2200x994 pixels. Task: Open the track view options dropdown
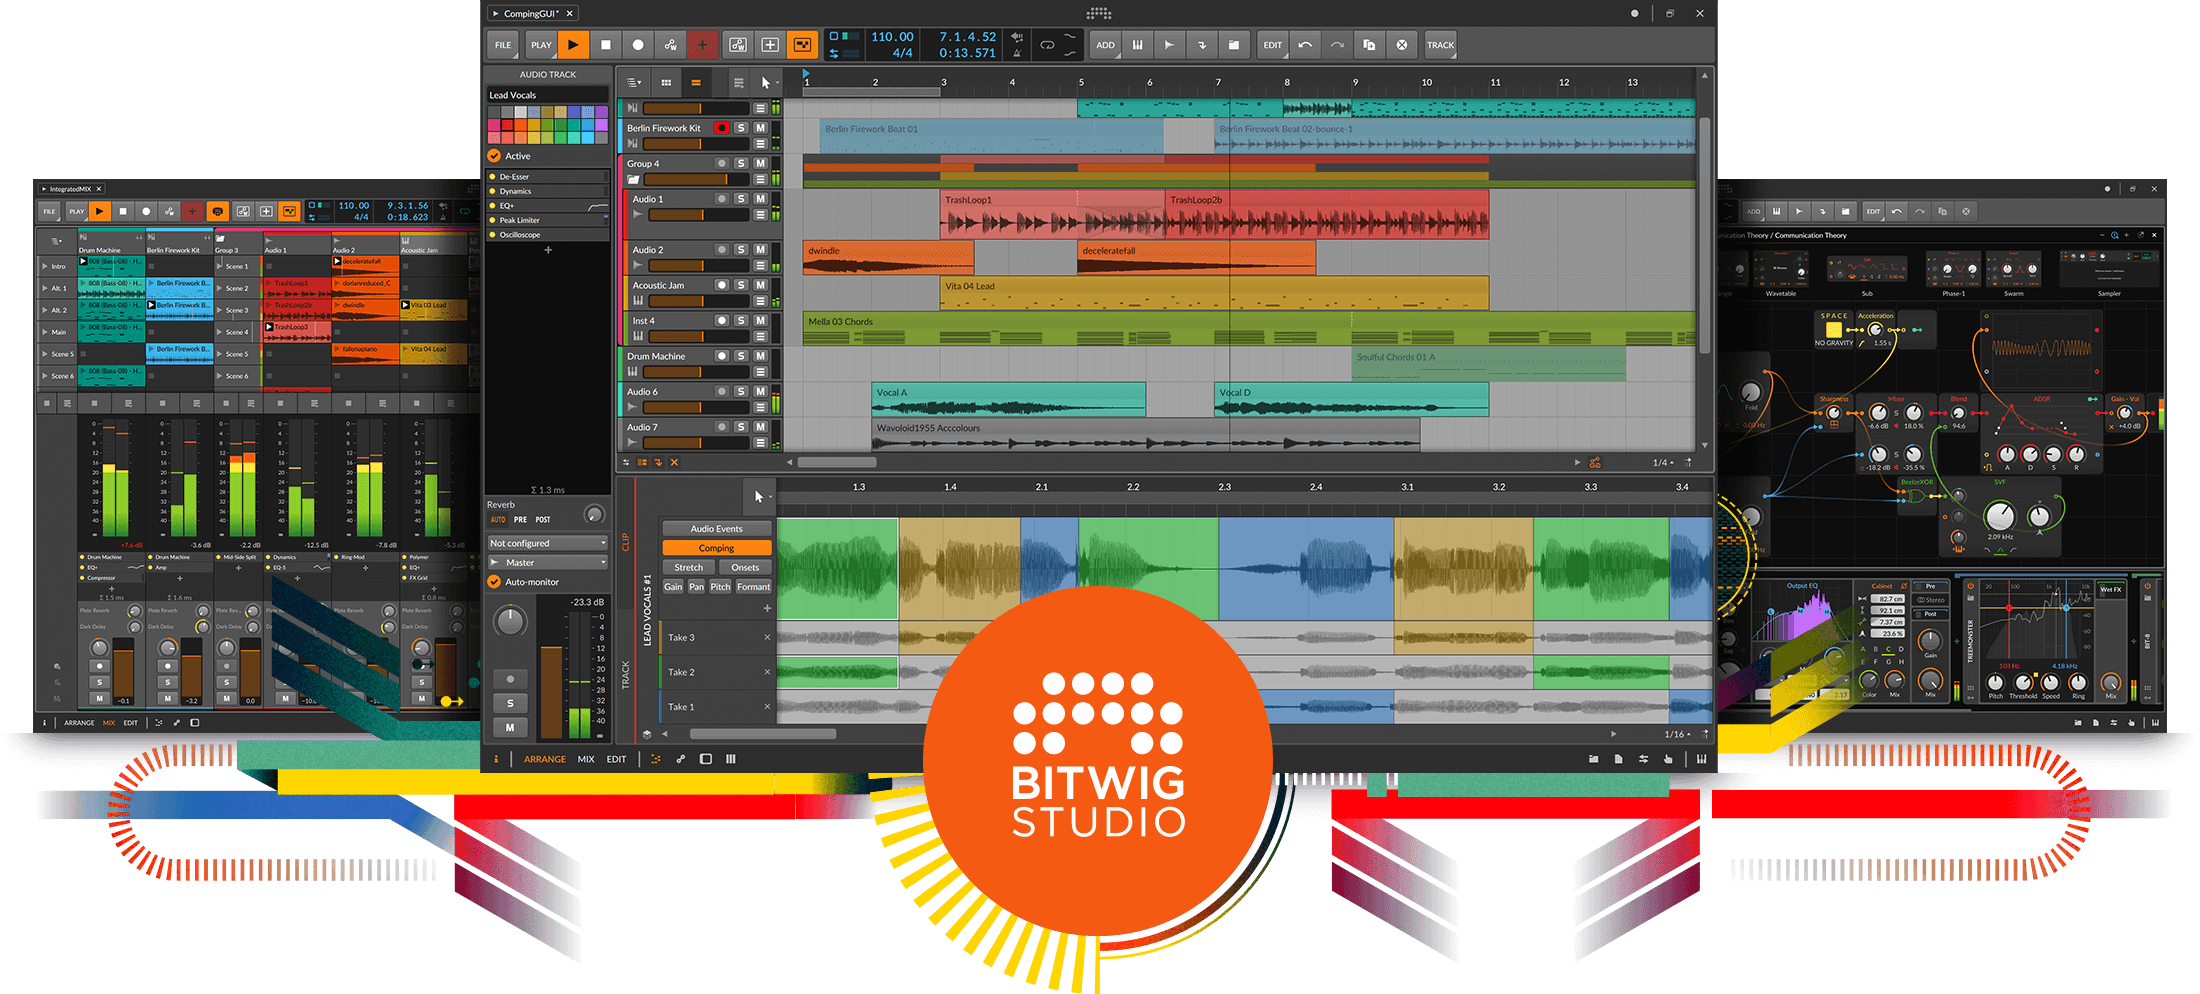[x=633, y=83]
